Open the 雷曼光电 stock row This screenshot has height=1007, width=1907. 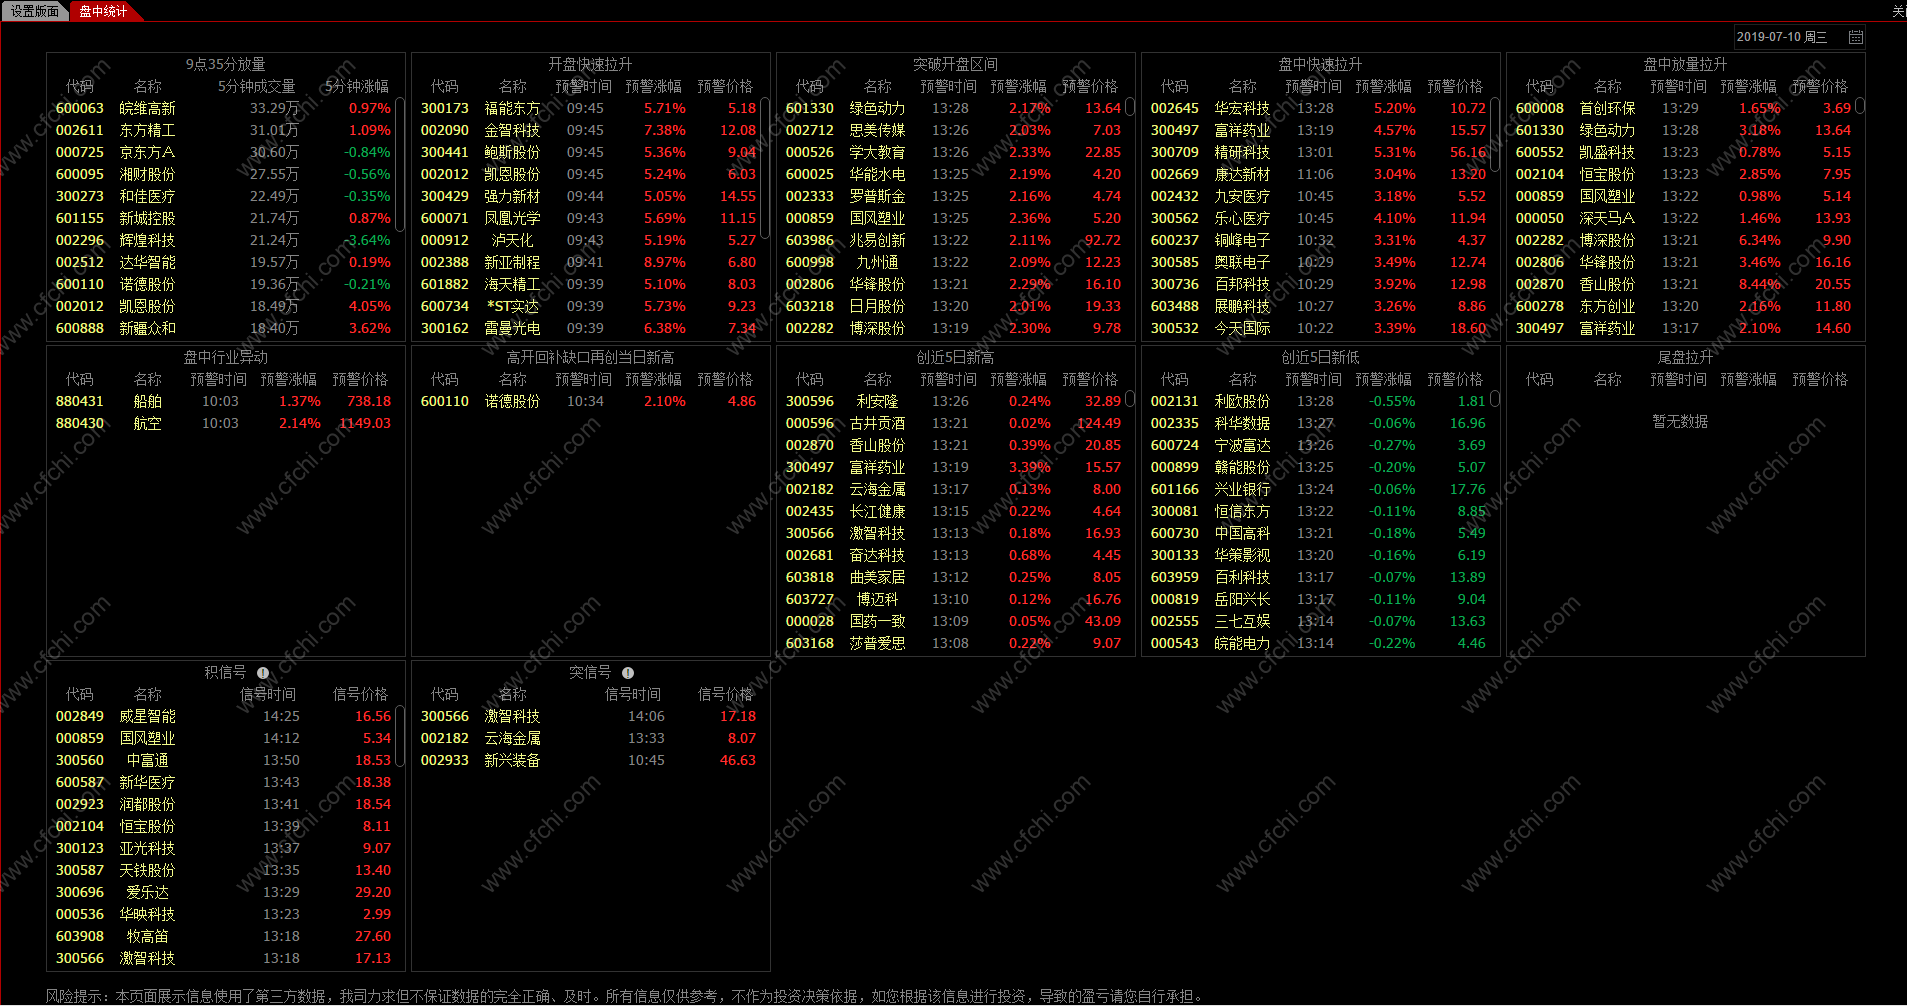click(588, 328)
